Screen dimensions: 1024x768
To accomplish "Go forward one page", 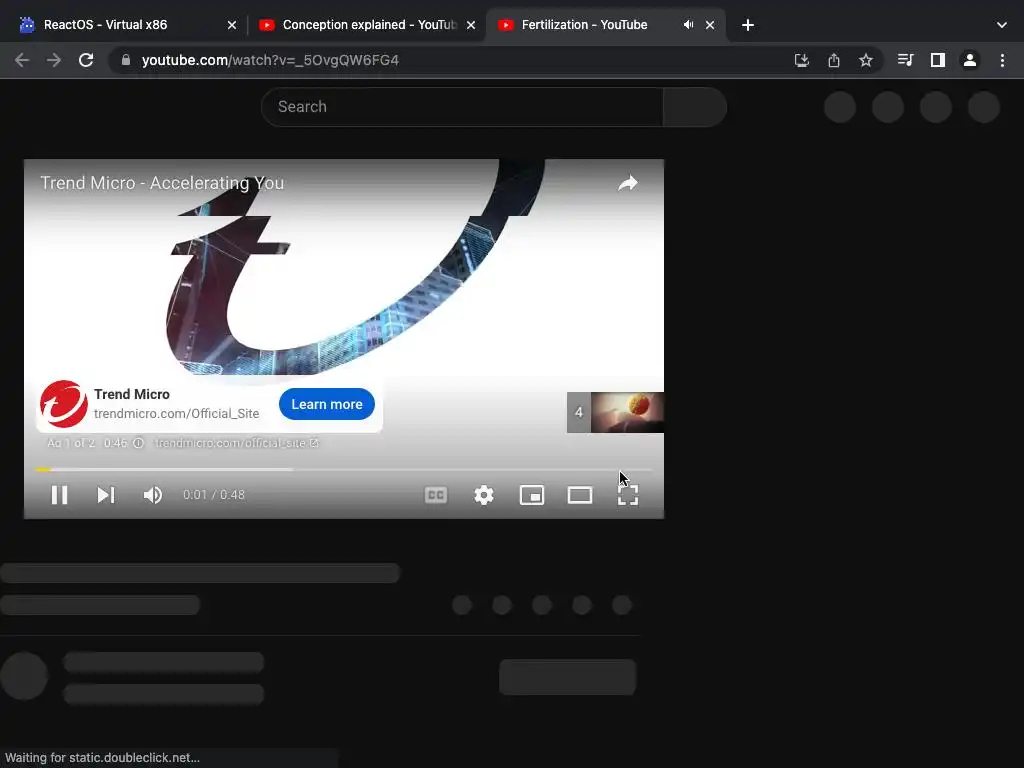I will coord(54,60).
